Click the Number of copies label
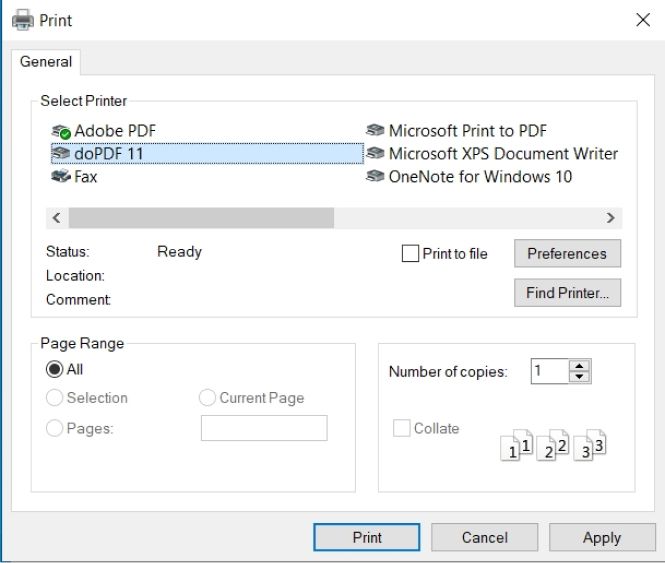The image size is (665, 563). point(448,372)
